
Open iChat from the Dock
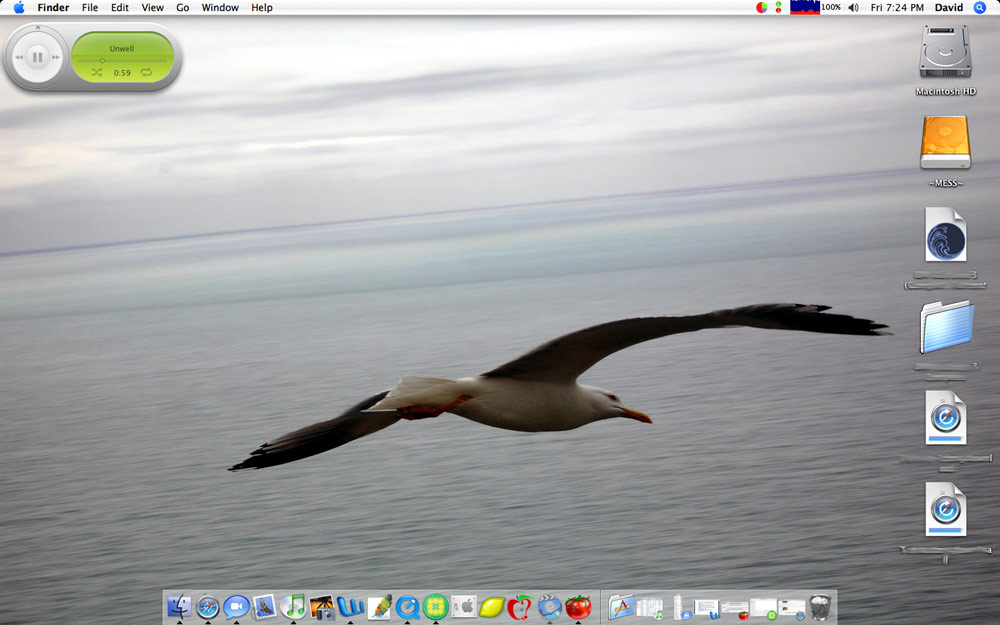point(236,607)
